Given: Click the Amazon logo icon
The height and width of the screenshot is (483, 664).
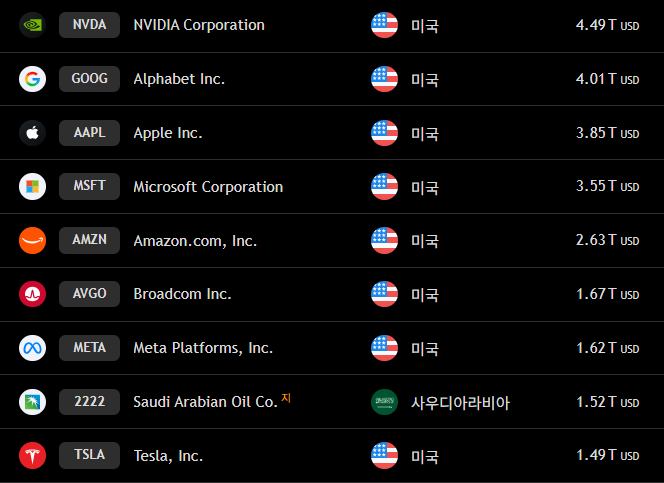Looking at the screenshot, I should 33,240.
